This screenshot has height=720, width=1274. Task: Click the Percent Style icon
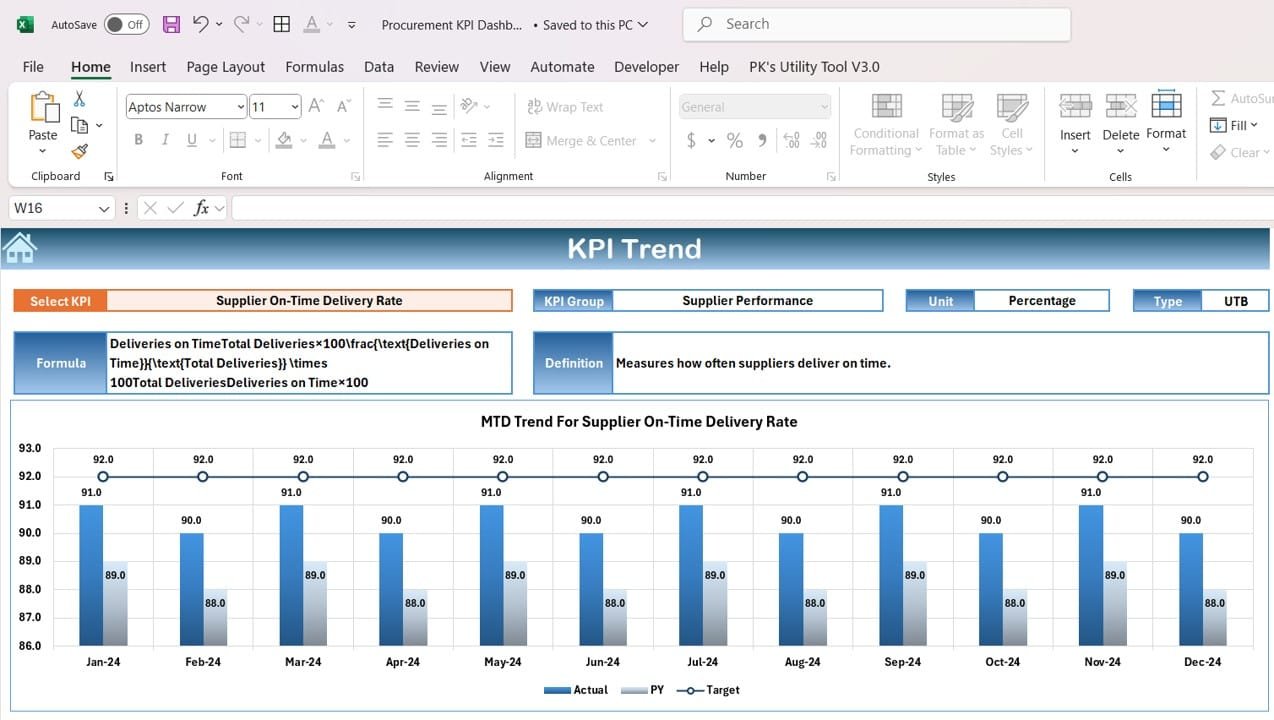(x=734, y=141)
